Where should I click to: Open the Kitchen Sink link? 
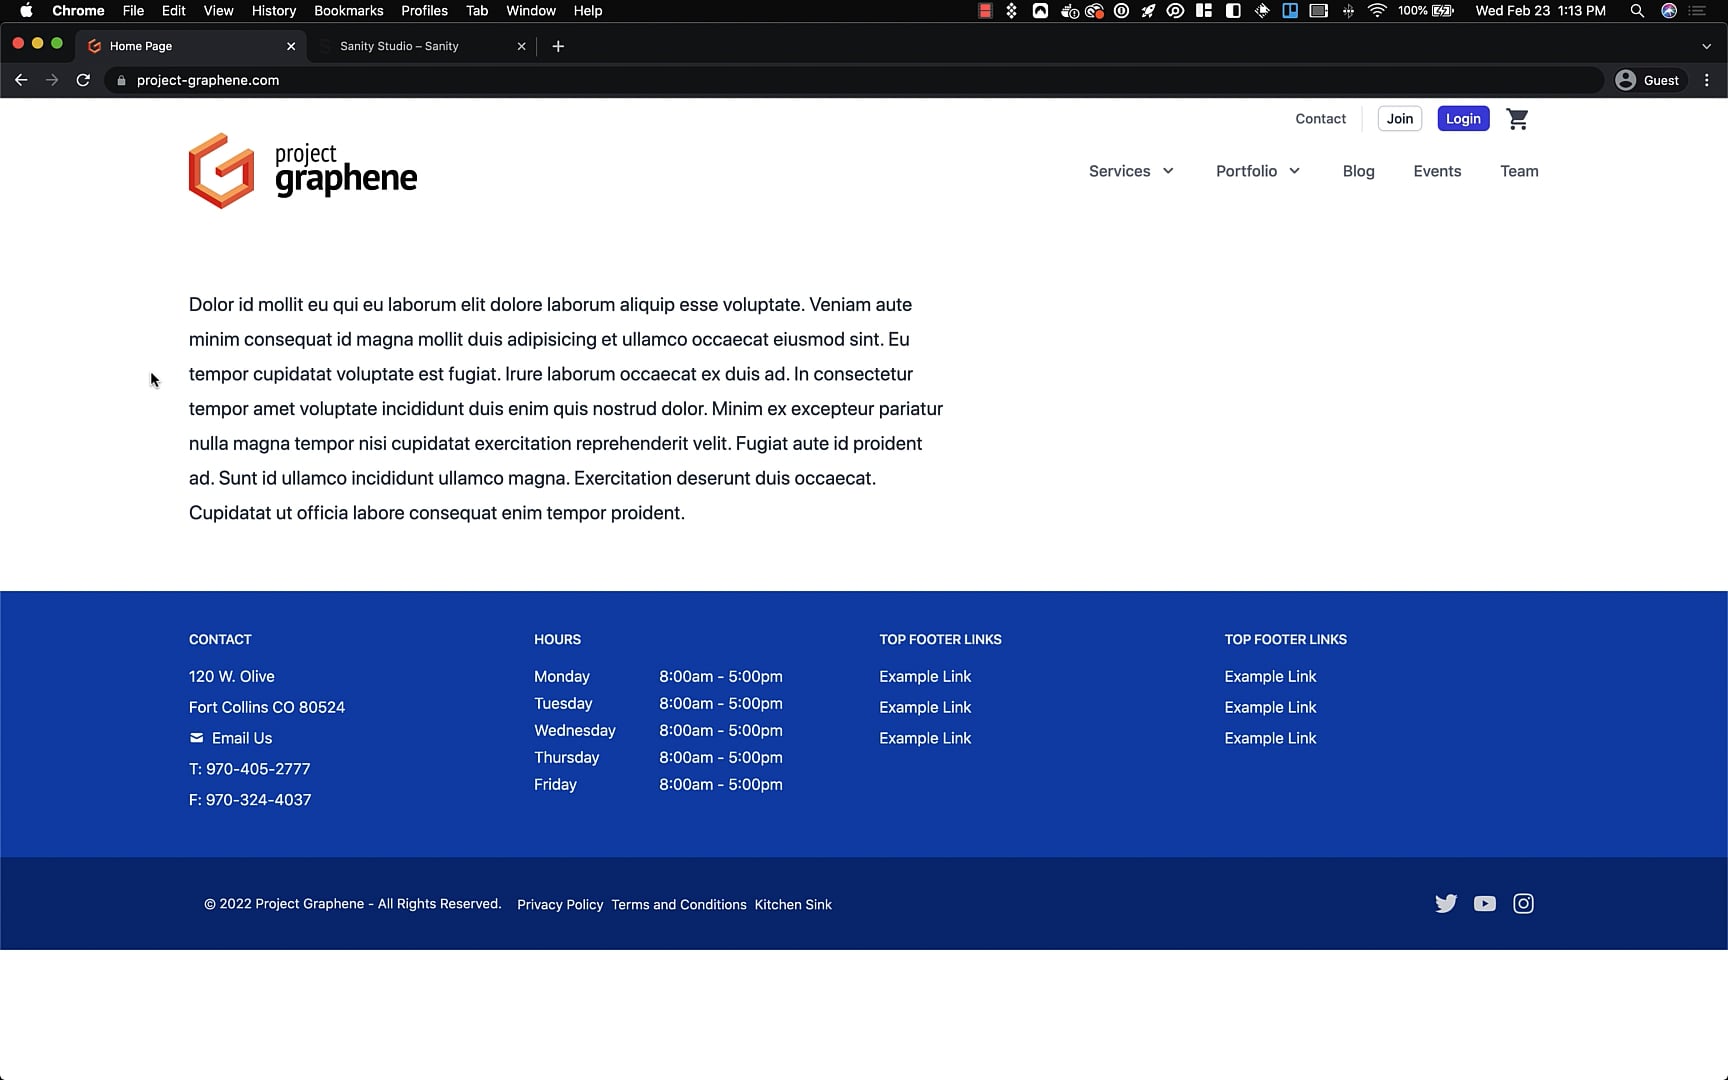(793, 905)
